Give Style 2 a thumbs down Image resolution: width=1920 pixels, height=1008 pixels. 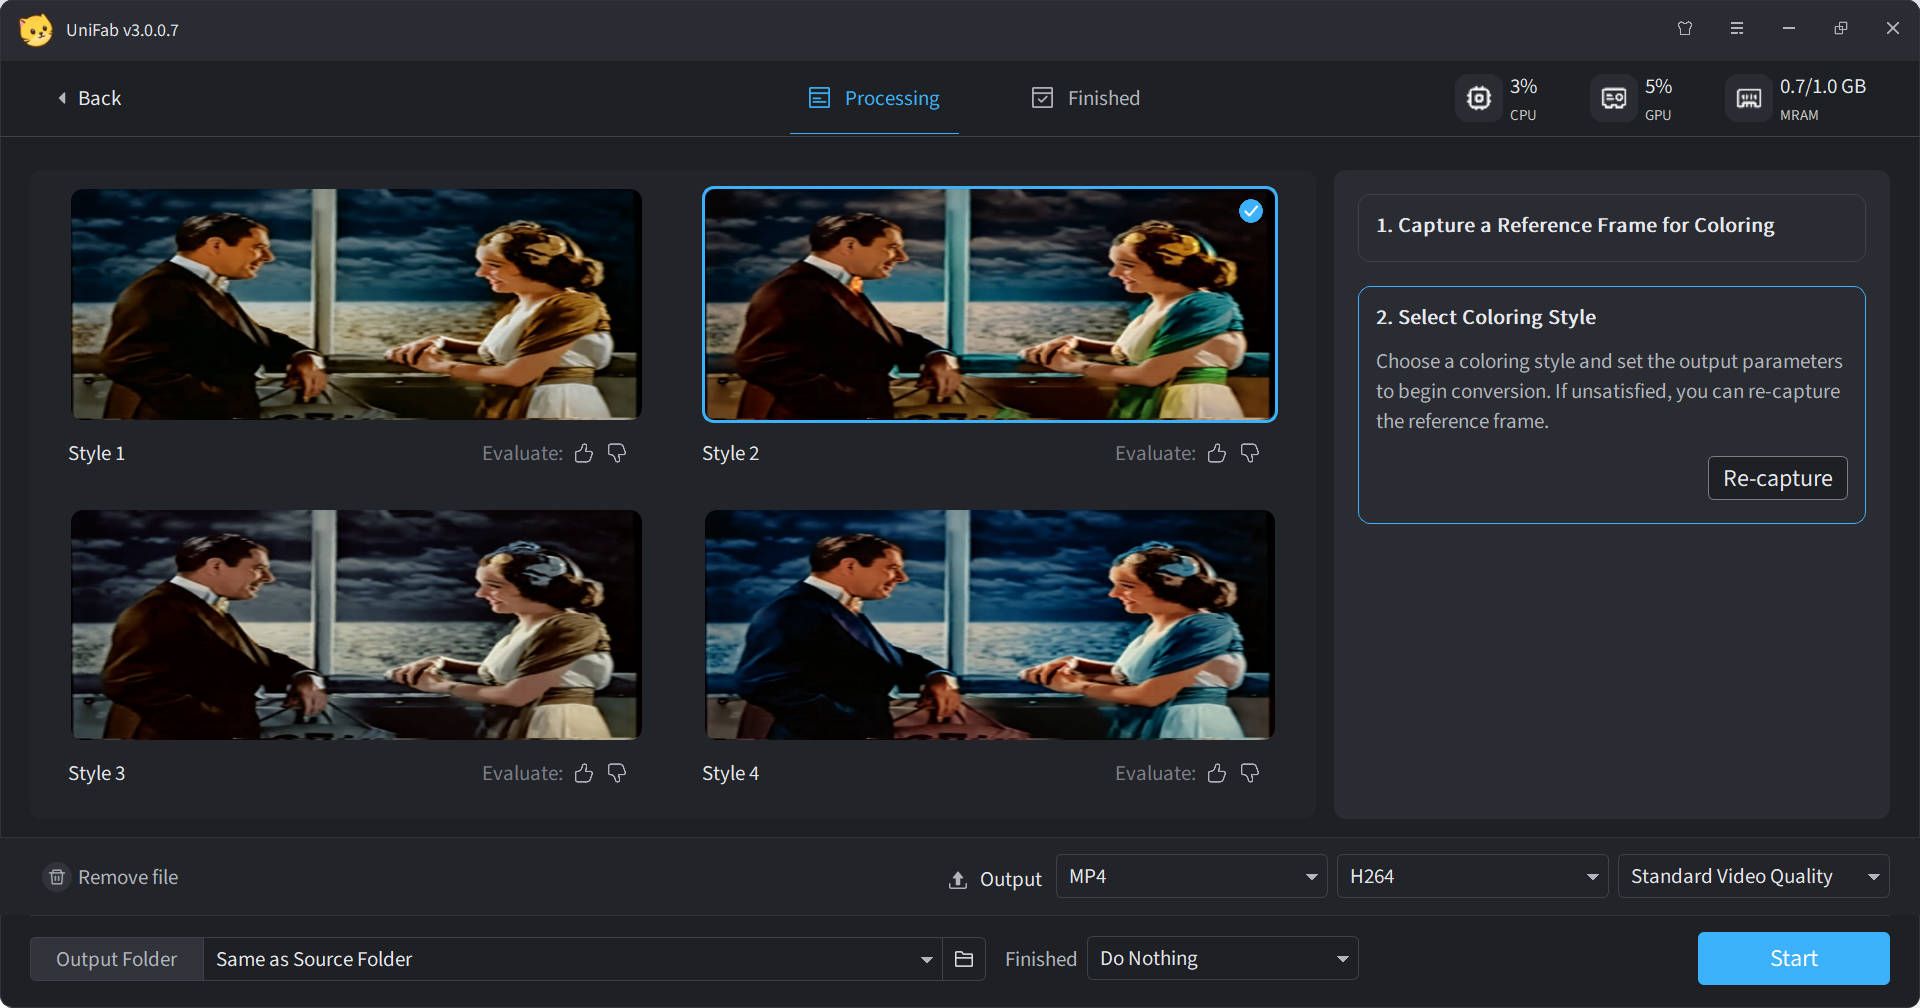1250,453
